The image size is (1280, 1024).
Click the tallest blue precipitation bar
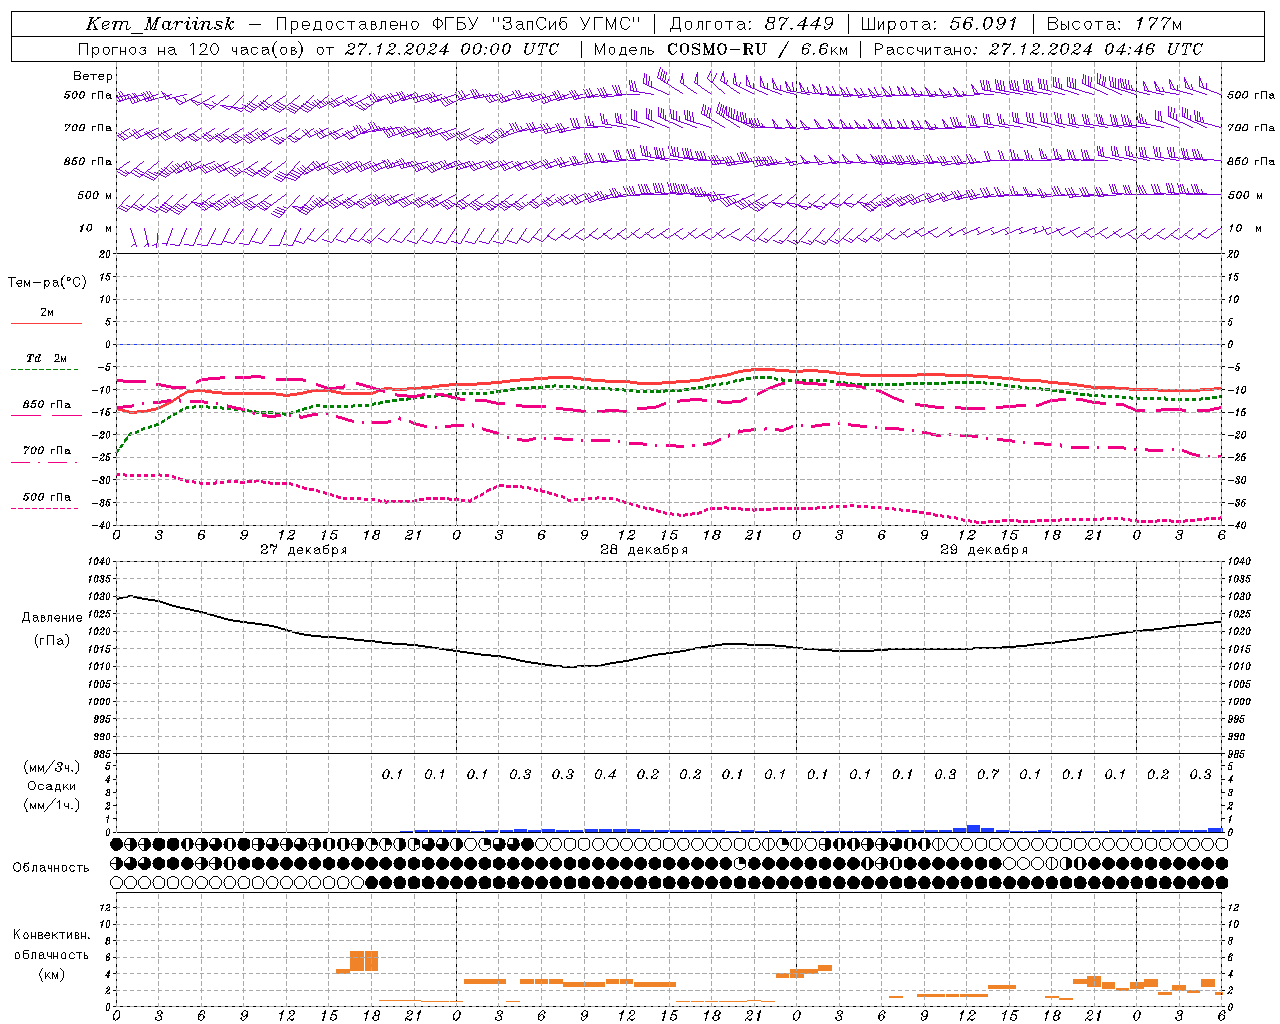[x=973, y=828]
